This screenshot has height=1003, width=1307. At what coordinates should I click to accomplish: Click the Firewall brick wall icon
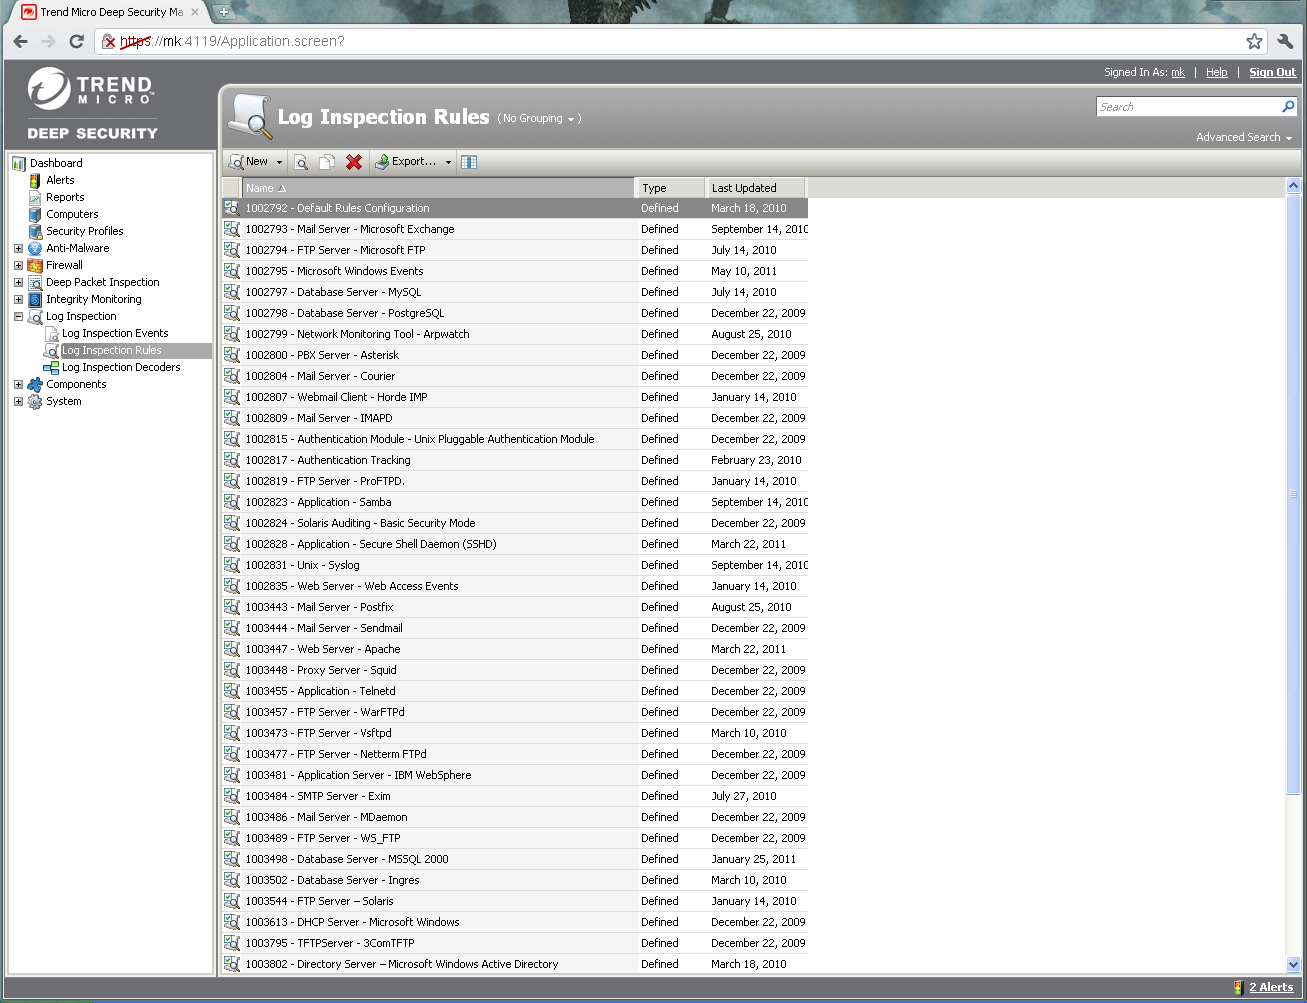35,265
